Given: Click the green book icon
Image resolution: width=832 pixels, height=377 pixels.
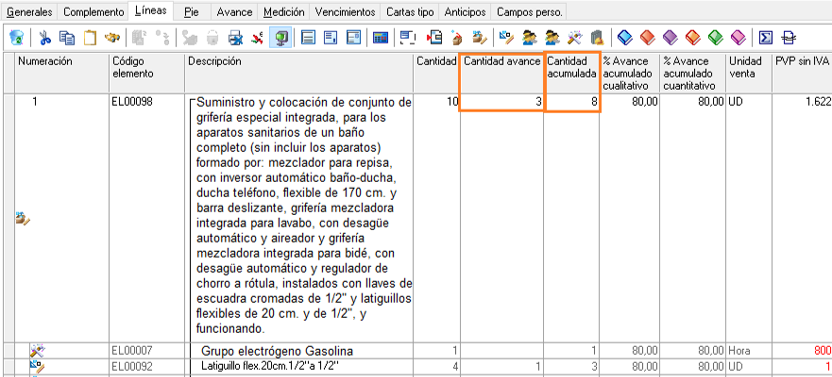Looking at the screenshot, I should (716, 37).
